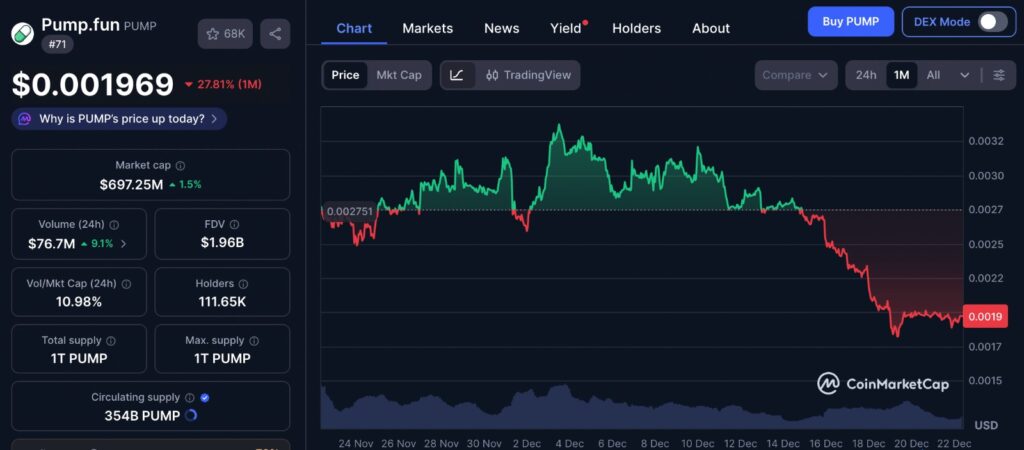This screenshot has height=450, width=1024.
Task: Select the Mkt Cap chart toggle
Action: (399, 75)
